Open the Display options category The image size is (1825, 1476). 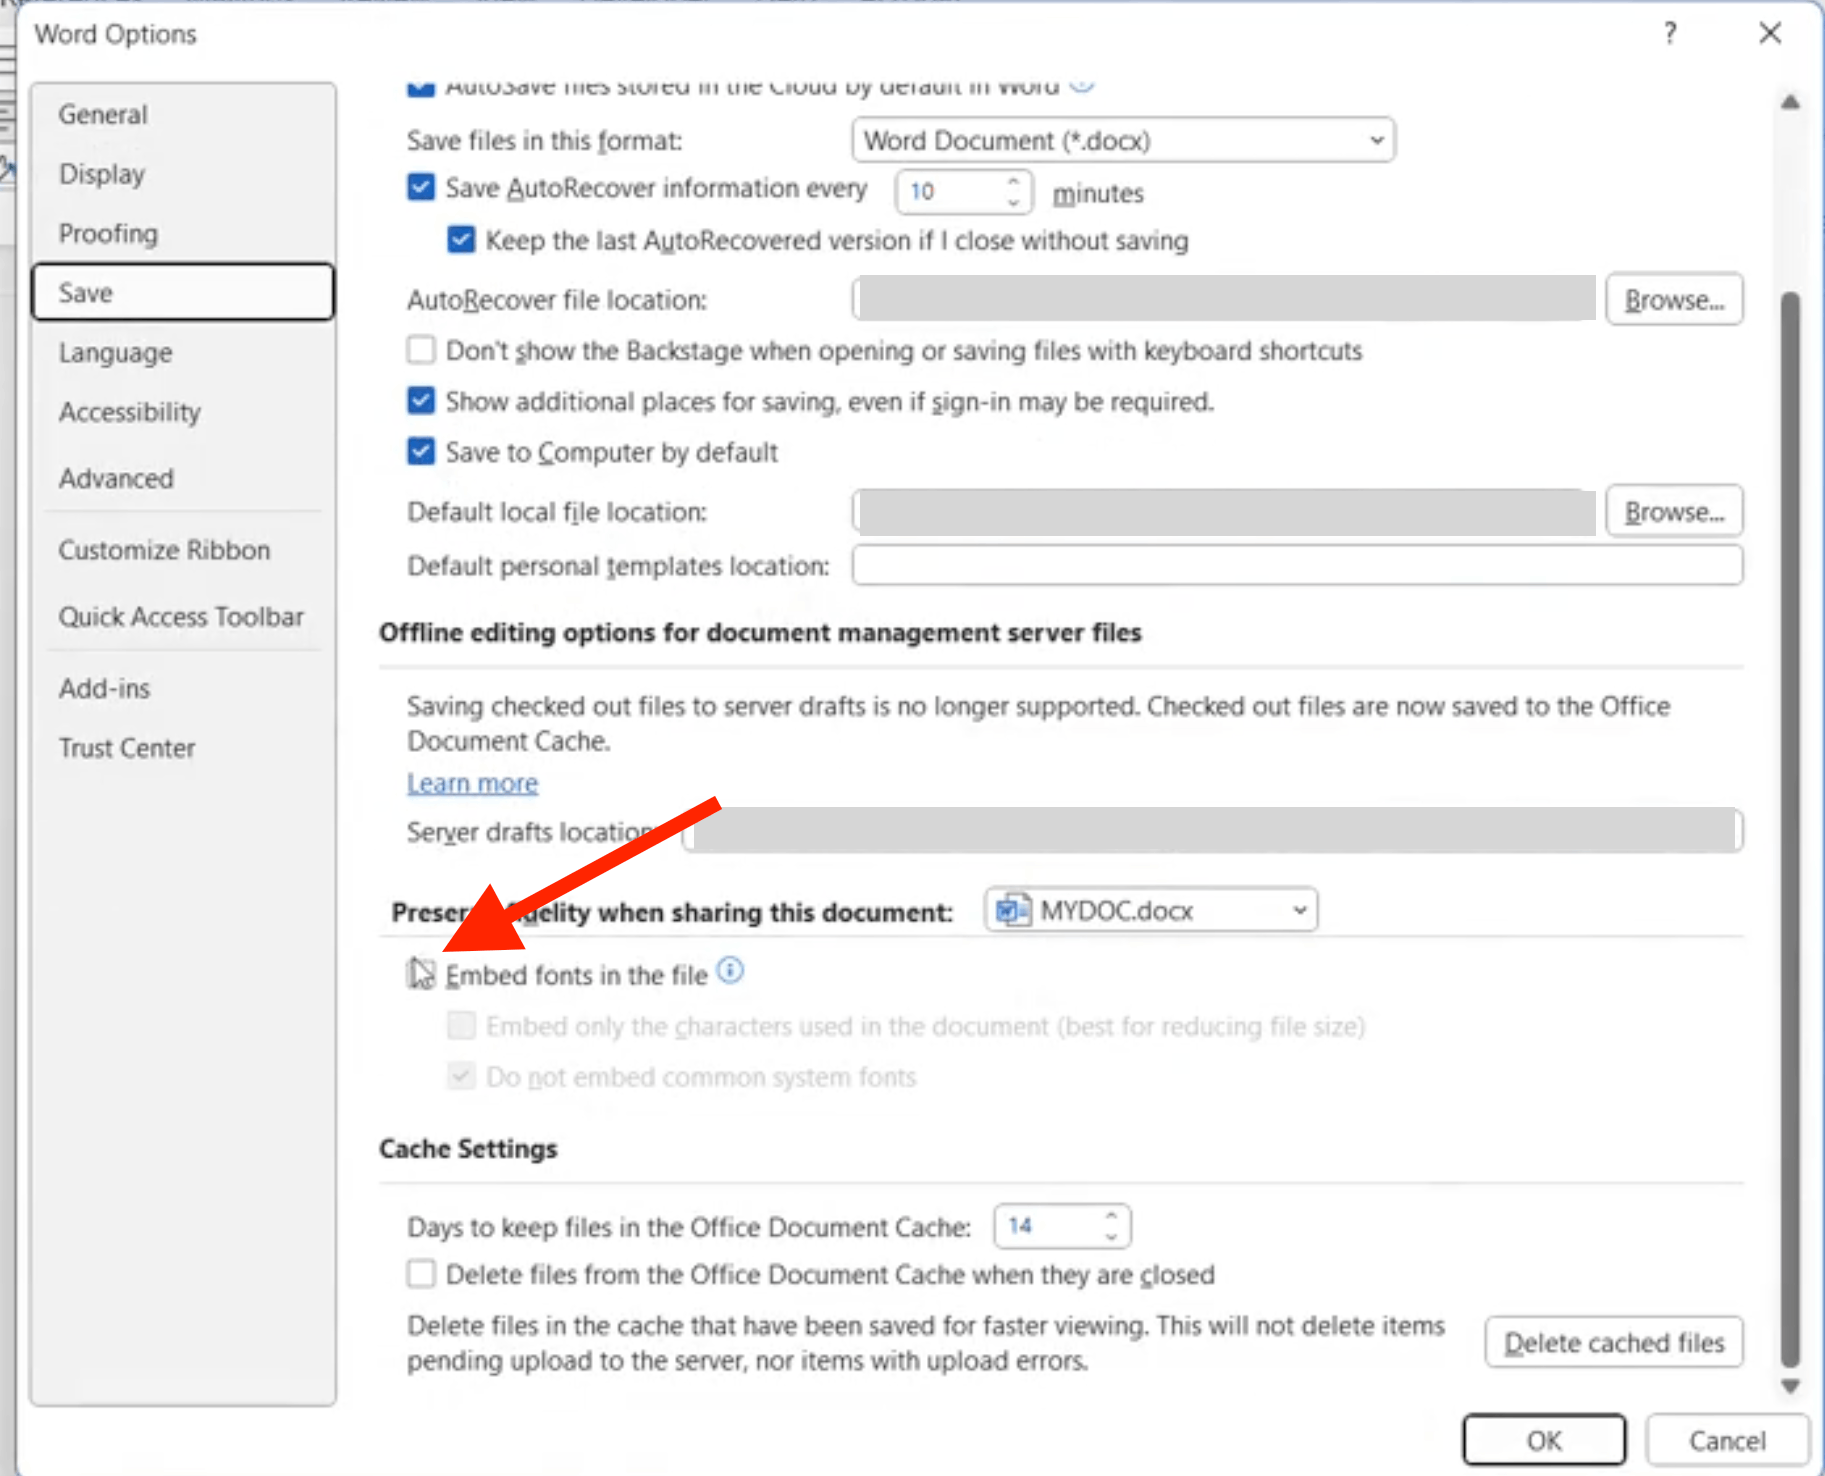coord(183,174)
